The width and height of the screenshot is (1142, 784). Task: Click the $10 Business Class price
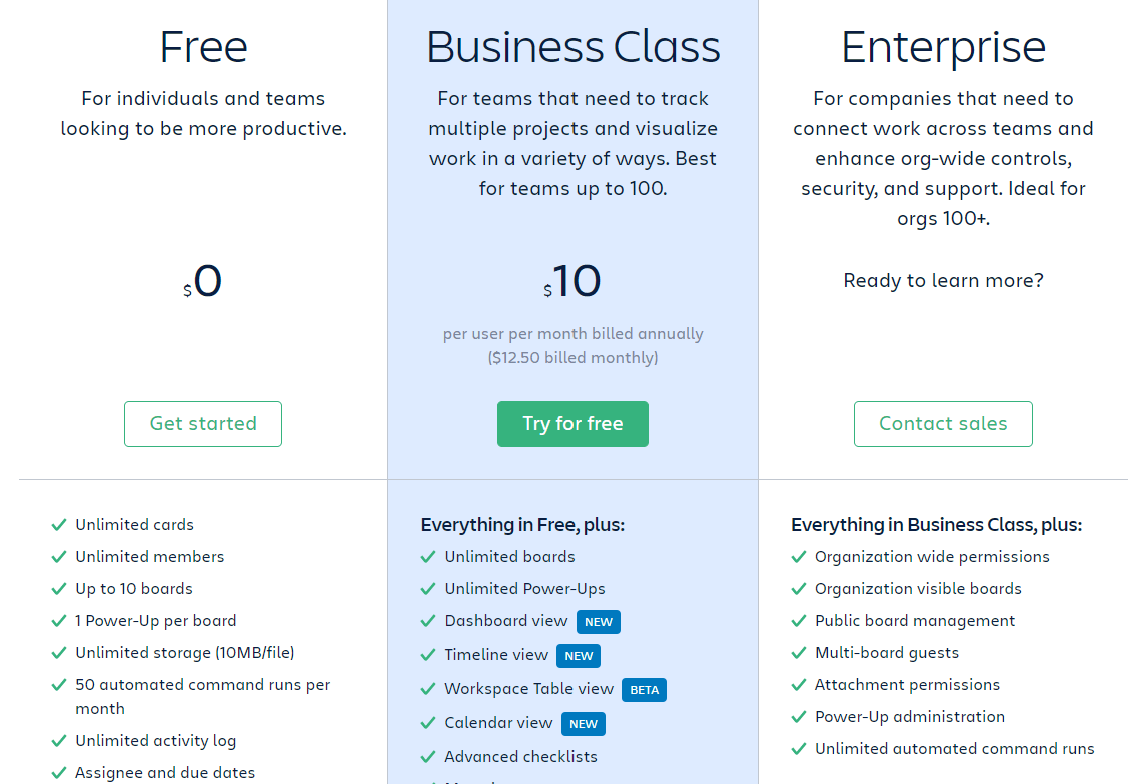(x=575, y=282)
